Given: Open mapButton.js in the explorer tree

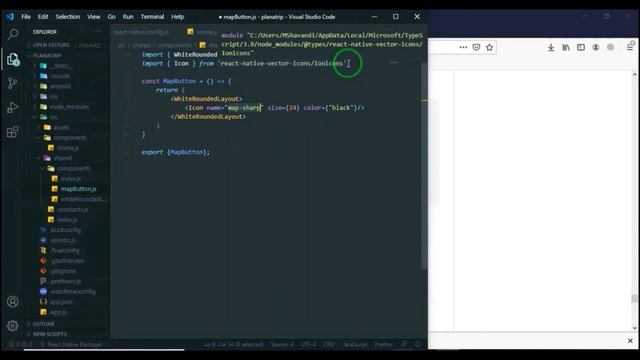Looking at the screenshot, I should (78, 189).
